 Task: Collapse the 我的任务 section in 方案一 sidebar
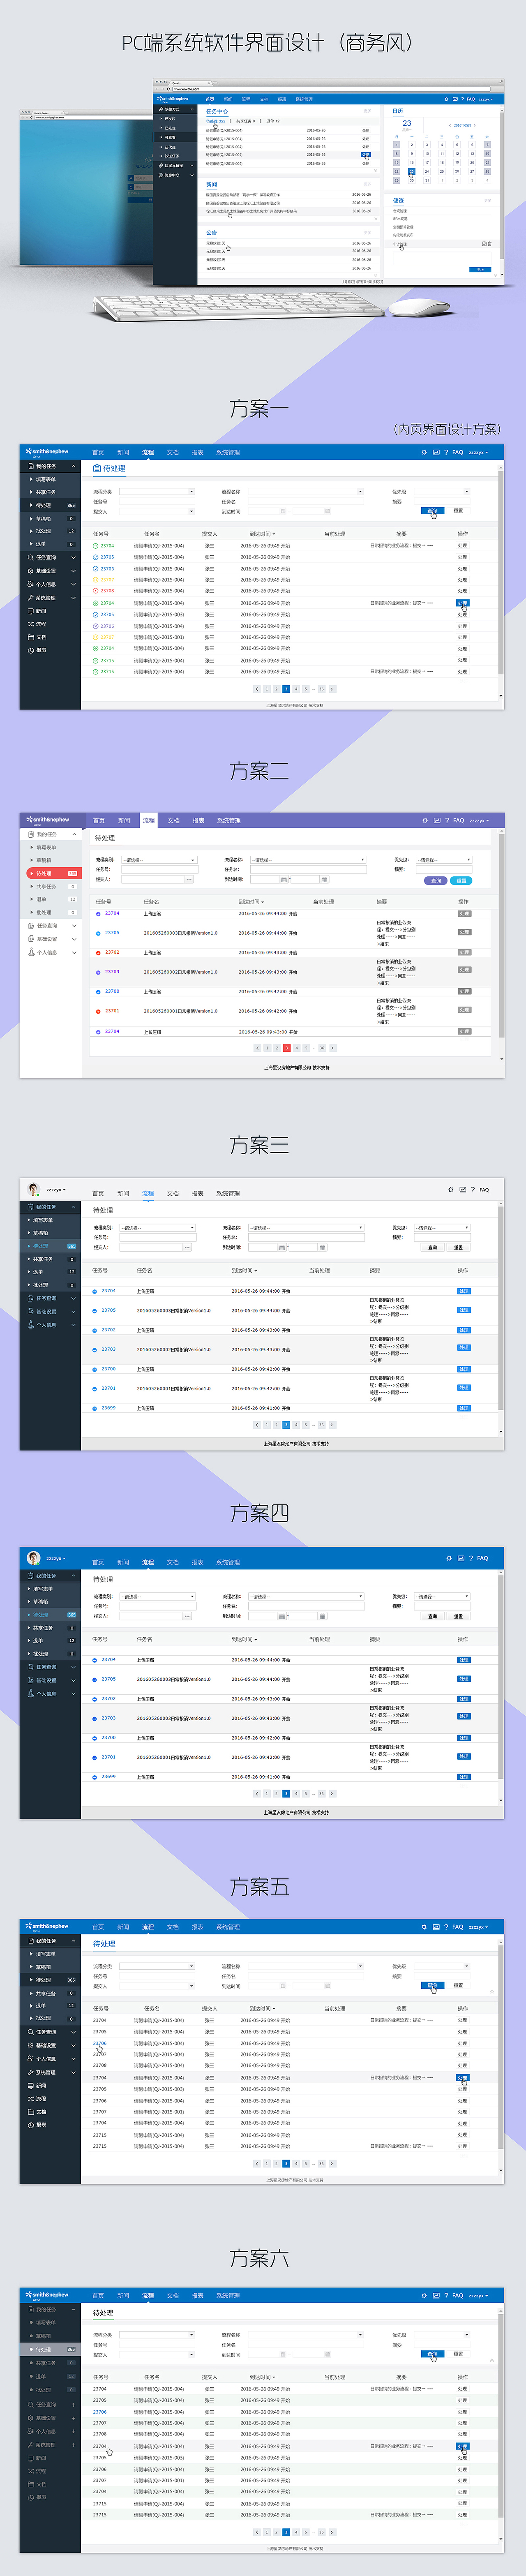click(x=73, y=466)
